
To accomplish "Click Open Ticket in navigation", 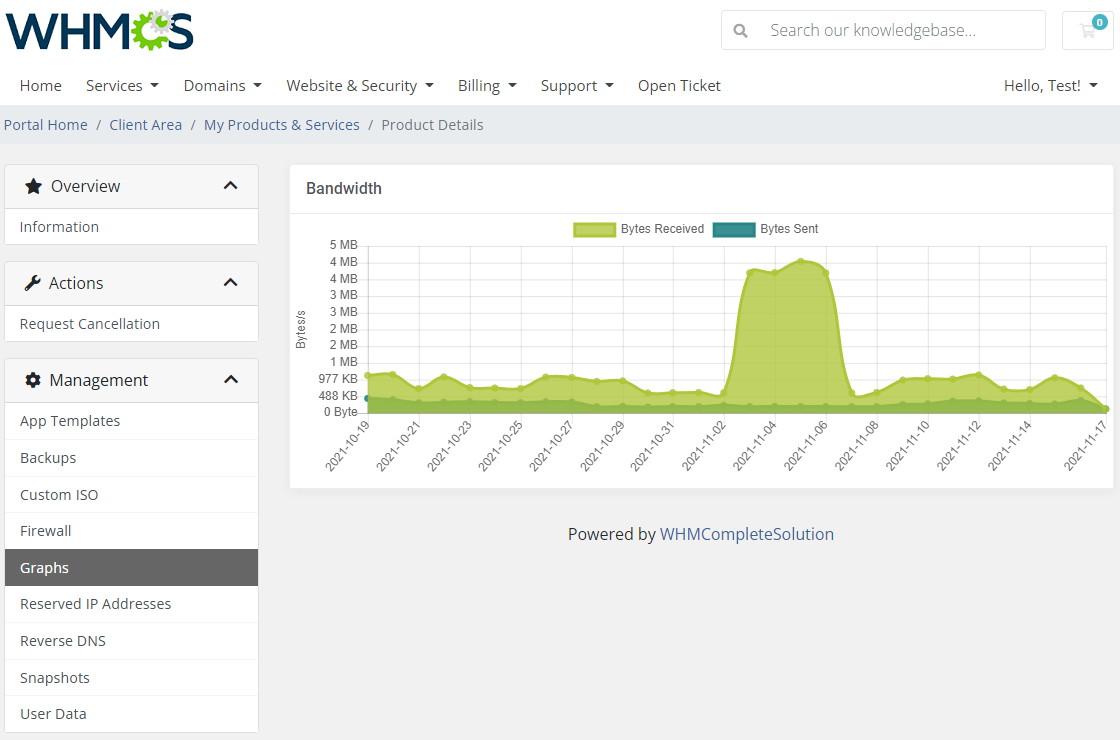I will [679, 86].
